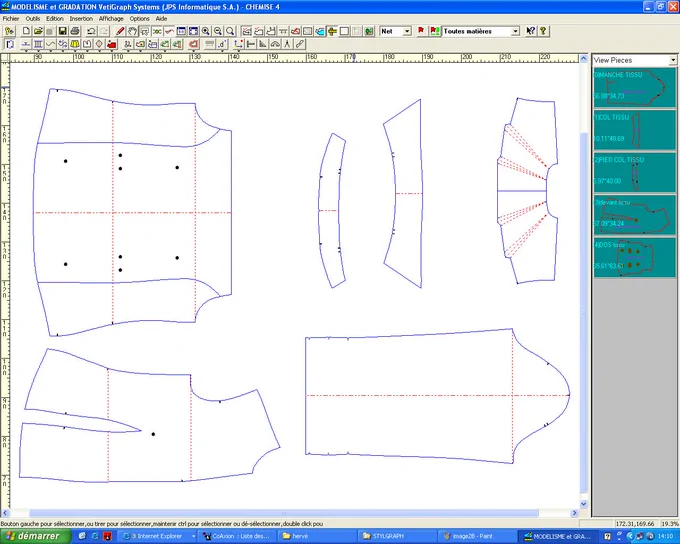This screenshot has height=544, width=680.
Task: Switch to image2B - Paint window
Action: [478, 536]
